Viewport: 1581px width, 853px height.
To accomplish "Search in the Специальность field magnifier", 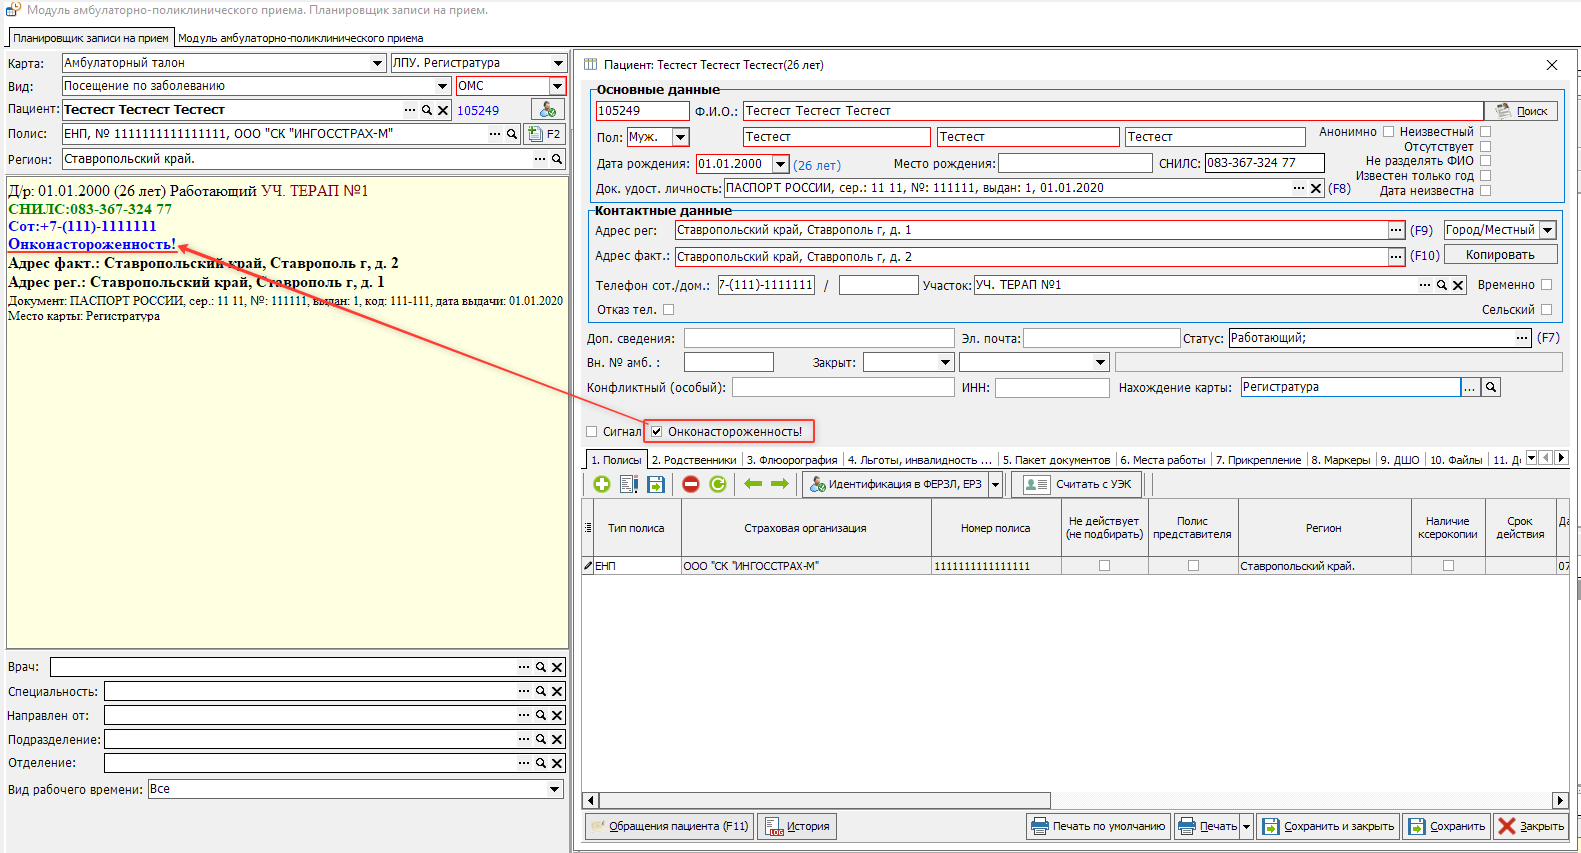I will coord(541,691).
